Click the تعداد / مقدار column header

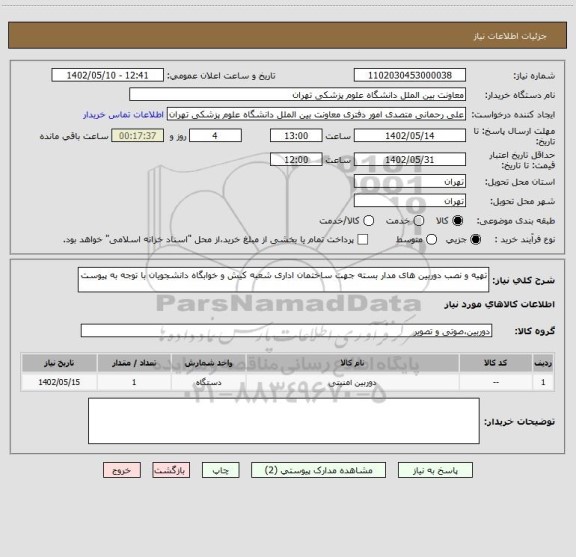pos(134,363)
